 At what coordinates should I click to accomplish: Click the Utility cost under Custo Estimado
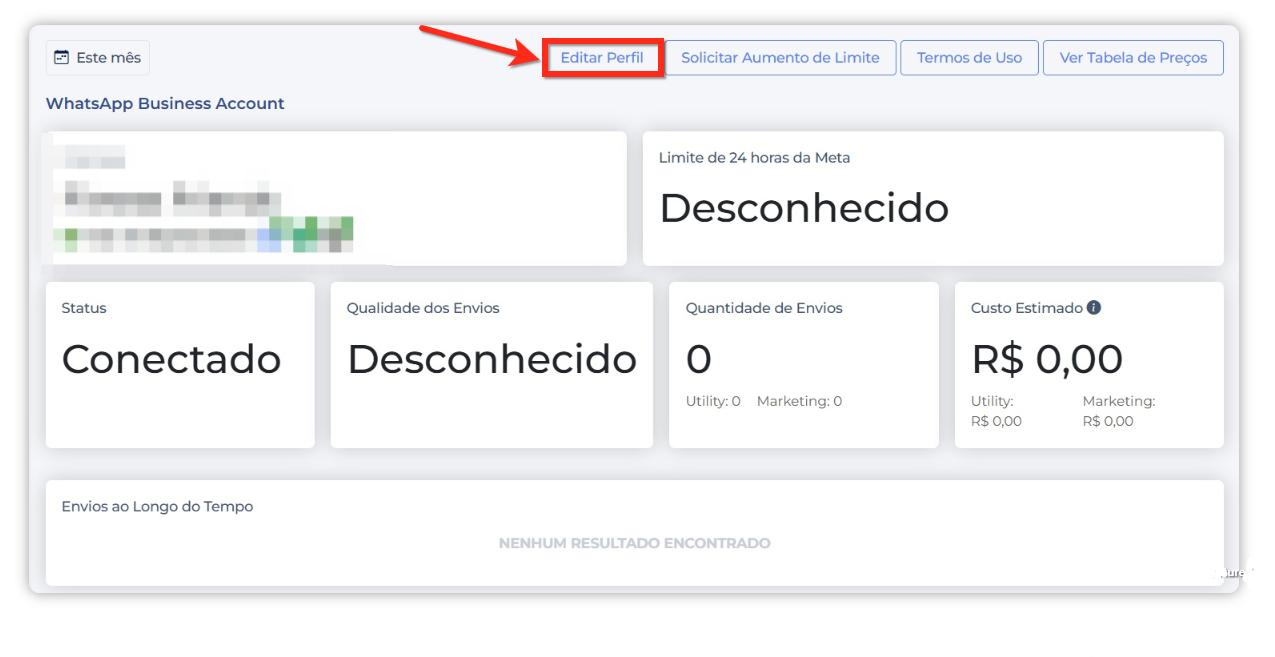pos(996,411)
